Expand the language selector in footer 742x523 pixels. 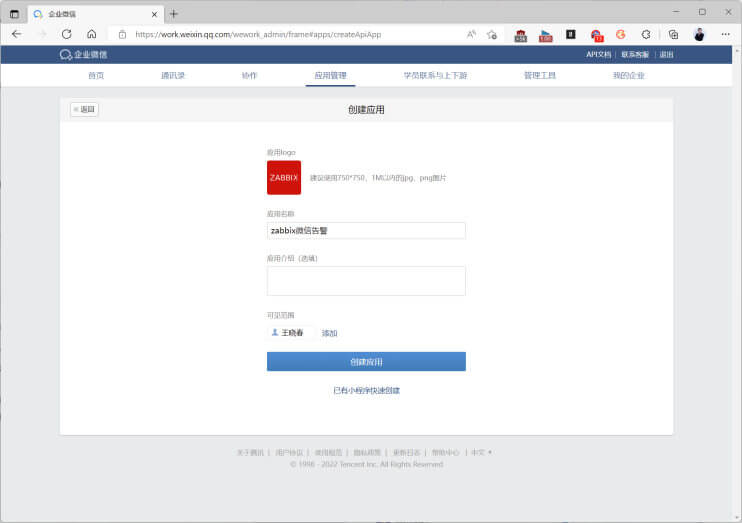pos(481,452)
